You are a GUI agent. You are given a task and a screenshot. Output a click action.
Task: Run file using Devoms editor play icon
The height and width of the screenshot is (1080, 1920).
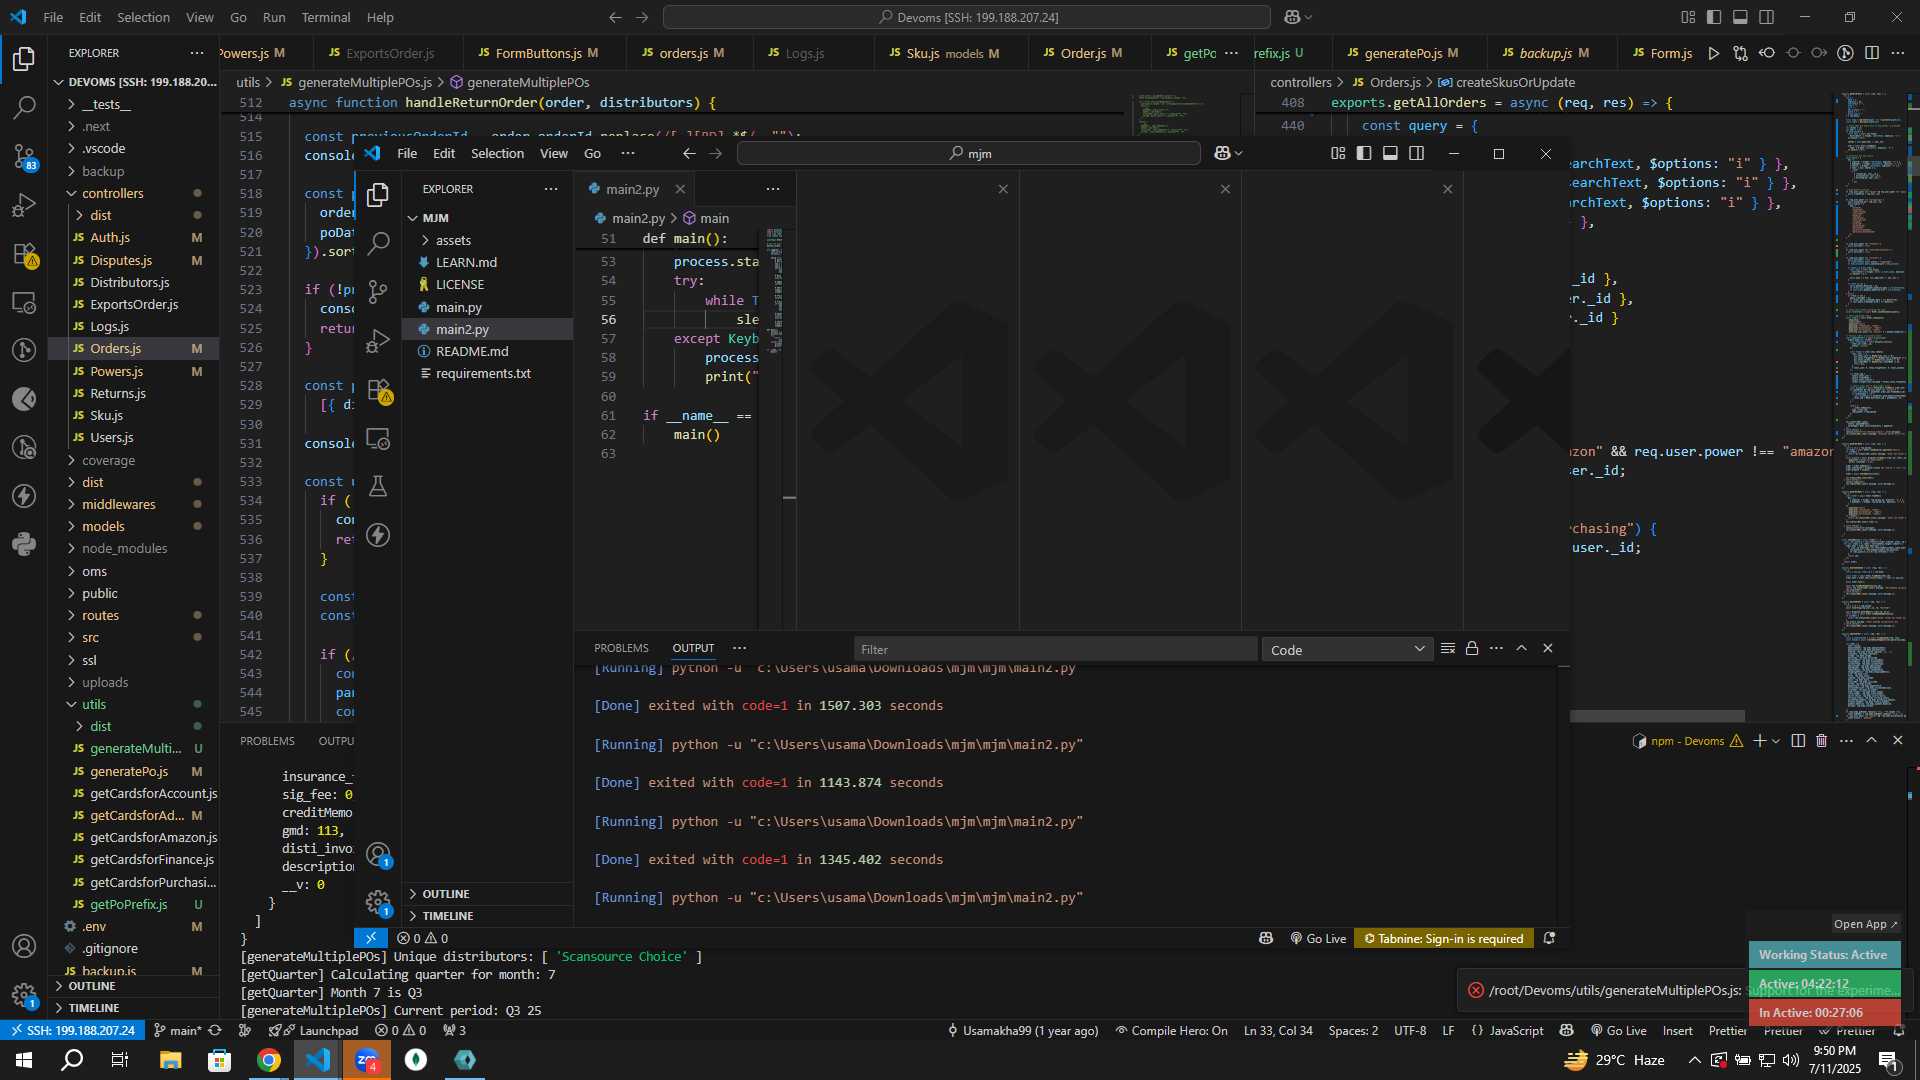tap(1714, 53)
